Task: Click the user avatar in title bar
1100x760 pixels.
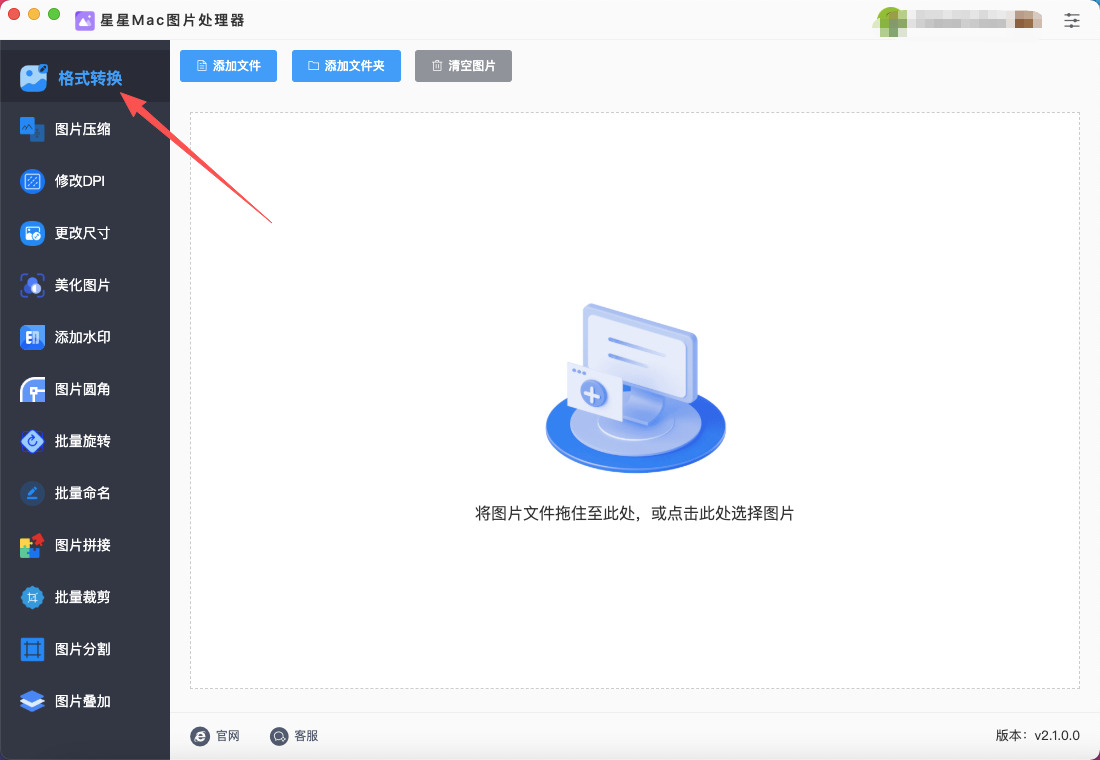Action: click(890, 20)
